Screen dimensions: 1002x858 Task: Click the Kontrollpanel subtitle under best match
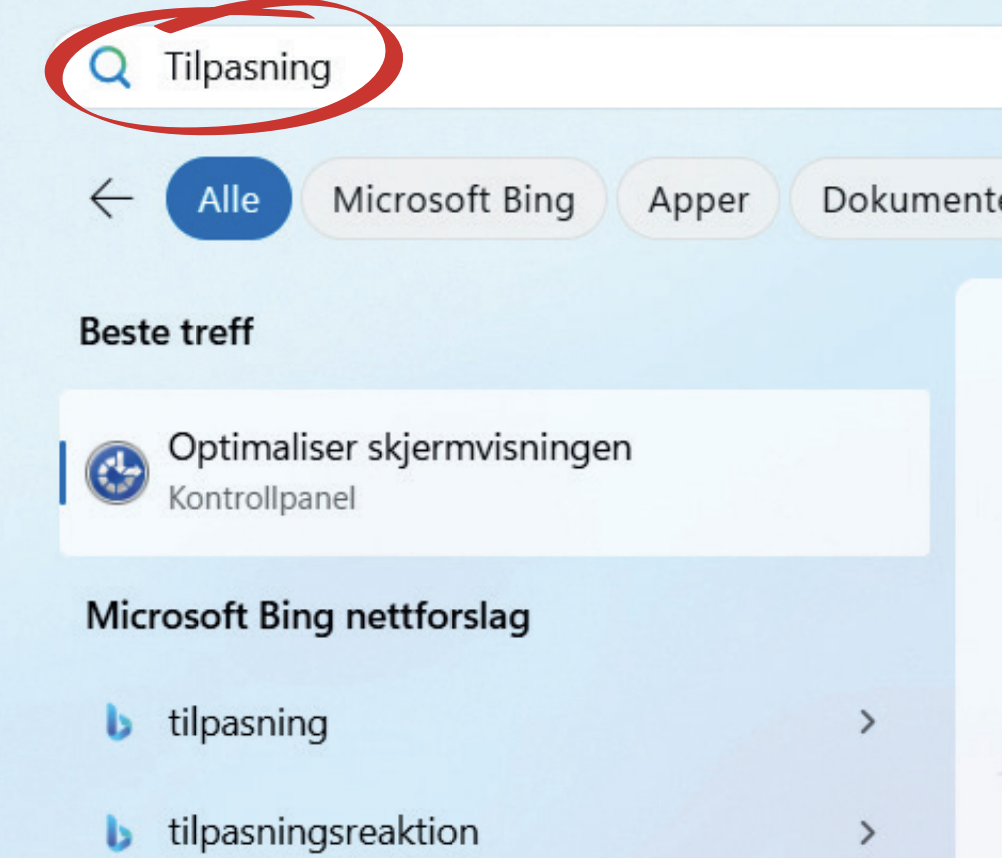261,498
